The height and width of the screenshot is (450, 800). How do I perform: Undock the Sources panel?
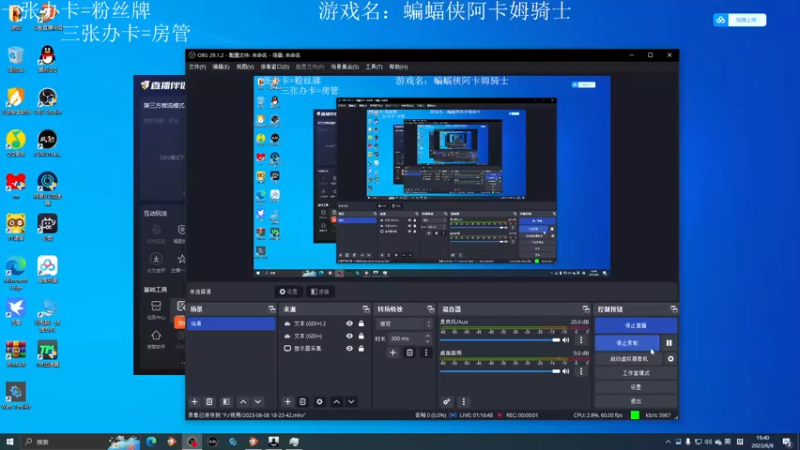point(366,309)
